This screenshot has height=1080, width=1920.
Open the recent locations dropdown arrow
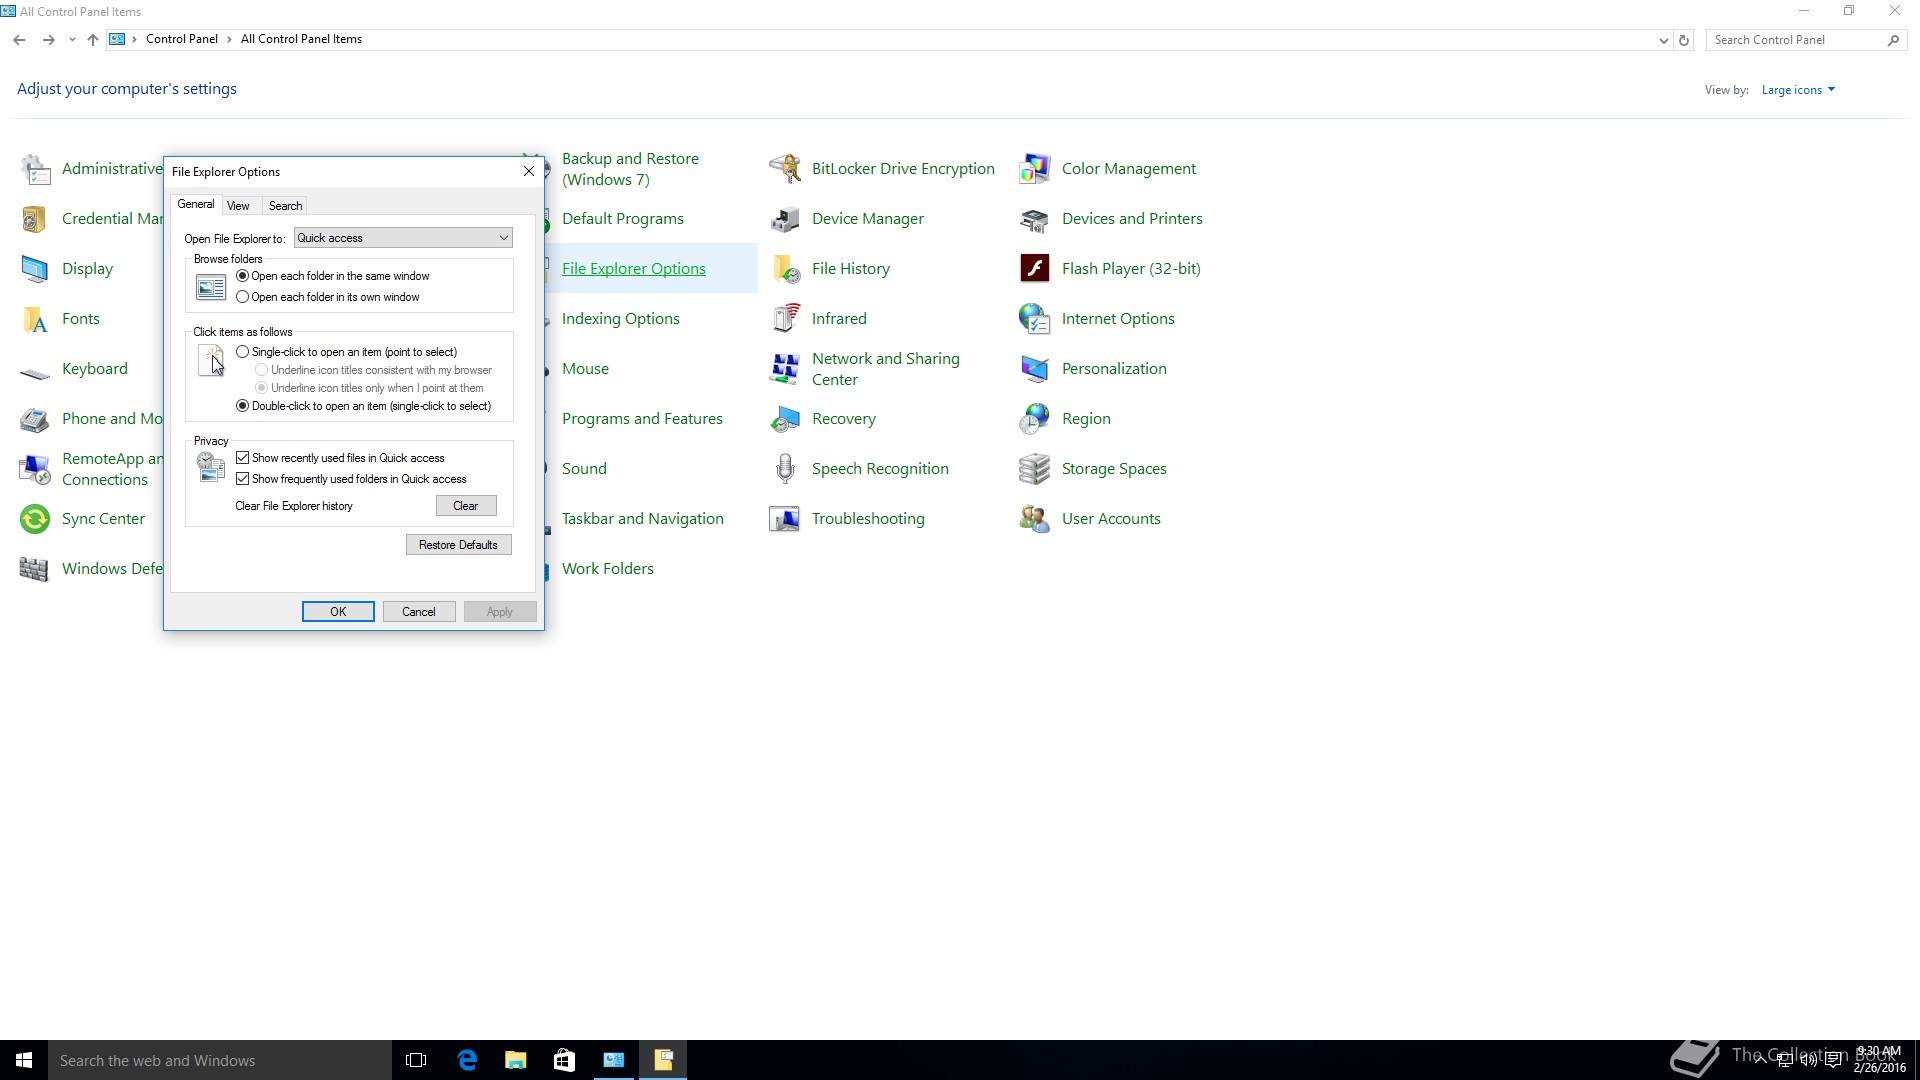[72, 40]
